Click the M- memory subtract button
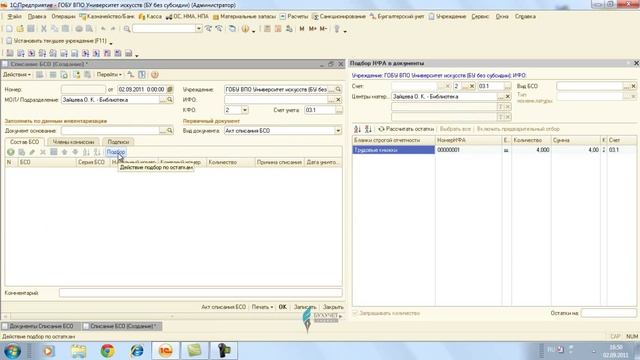 click(x=323, y=29)
